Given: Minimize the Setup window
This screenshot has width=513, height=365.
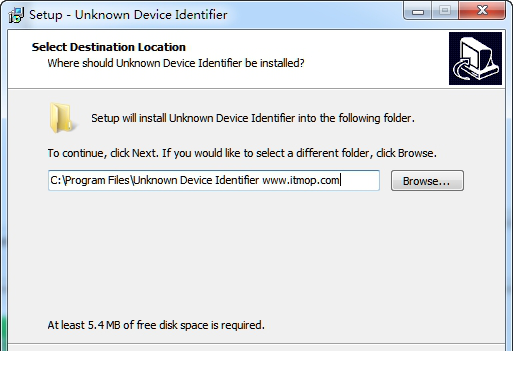Looking at the screenshot, I should 418,11.
